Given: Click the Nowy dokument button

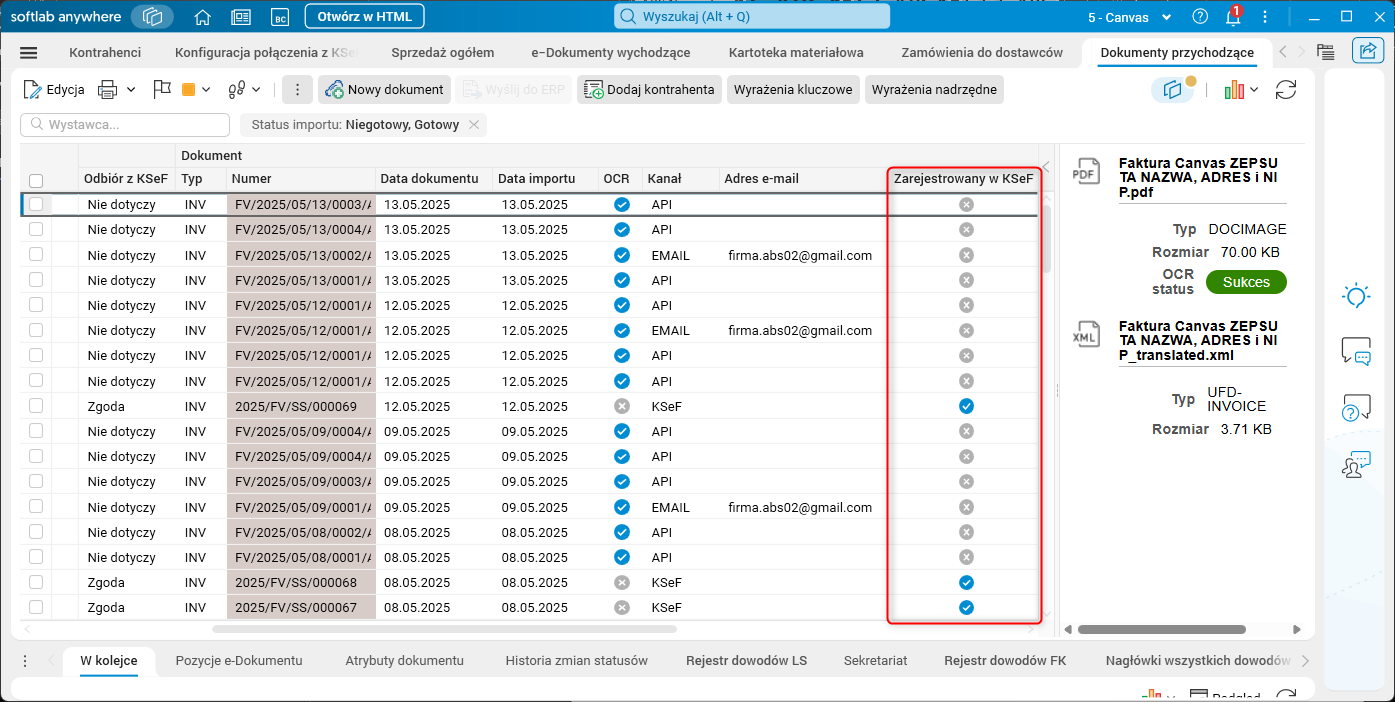Looking at the screenshot, I should pos(385,90).
